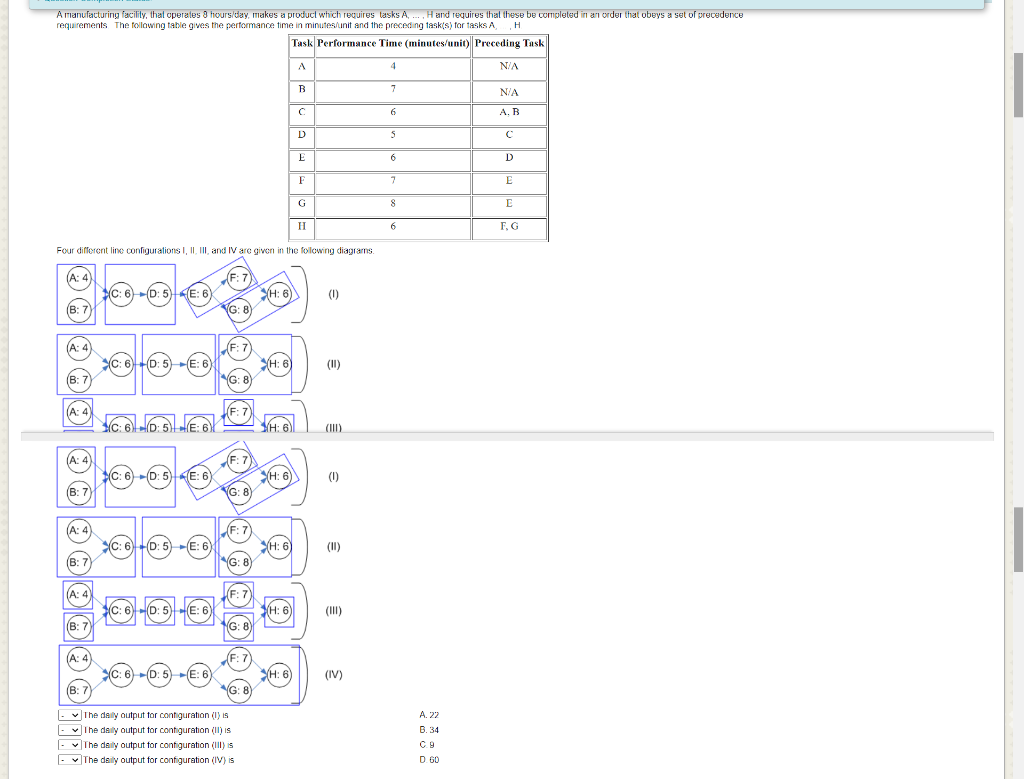
Task: Click 'The daily output for configuration (I) is'
Action: point(156,715)
